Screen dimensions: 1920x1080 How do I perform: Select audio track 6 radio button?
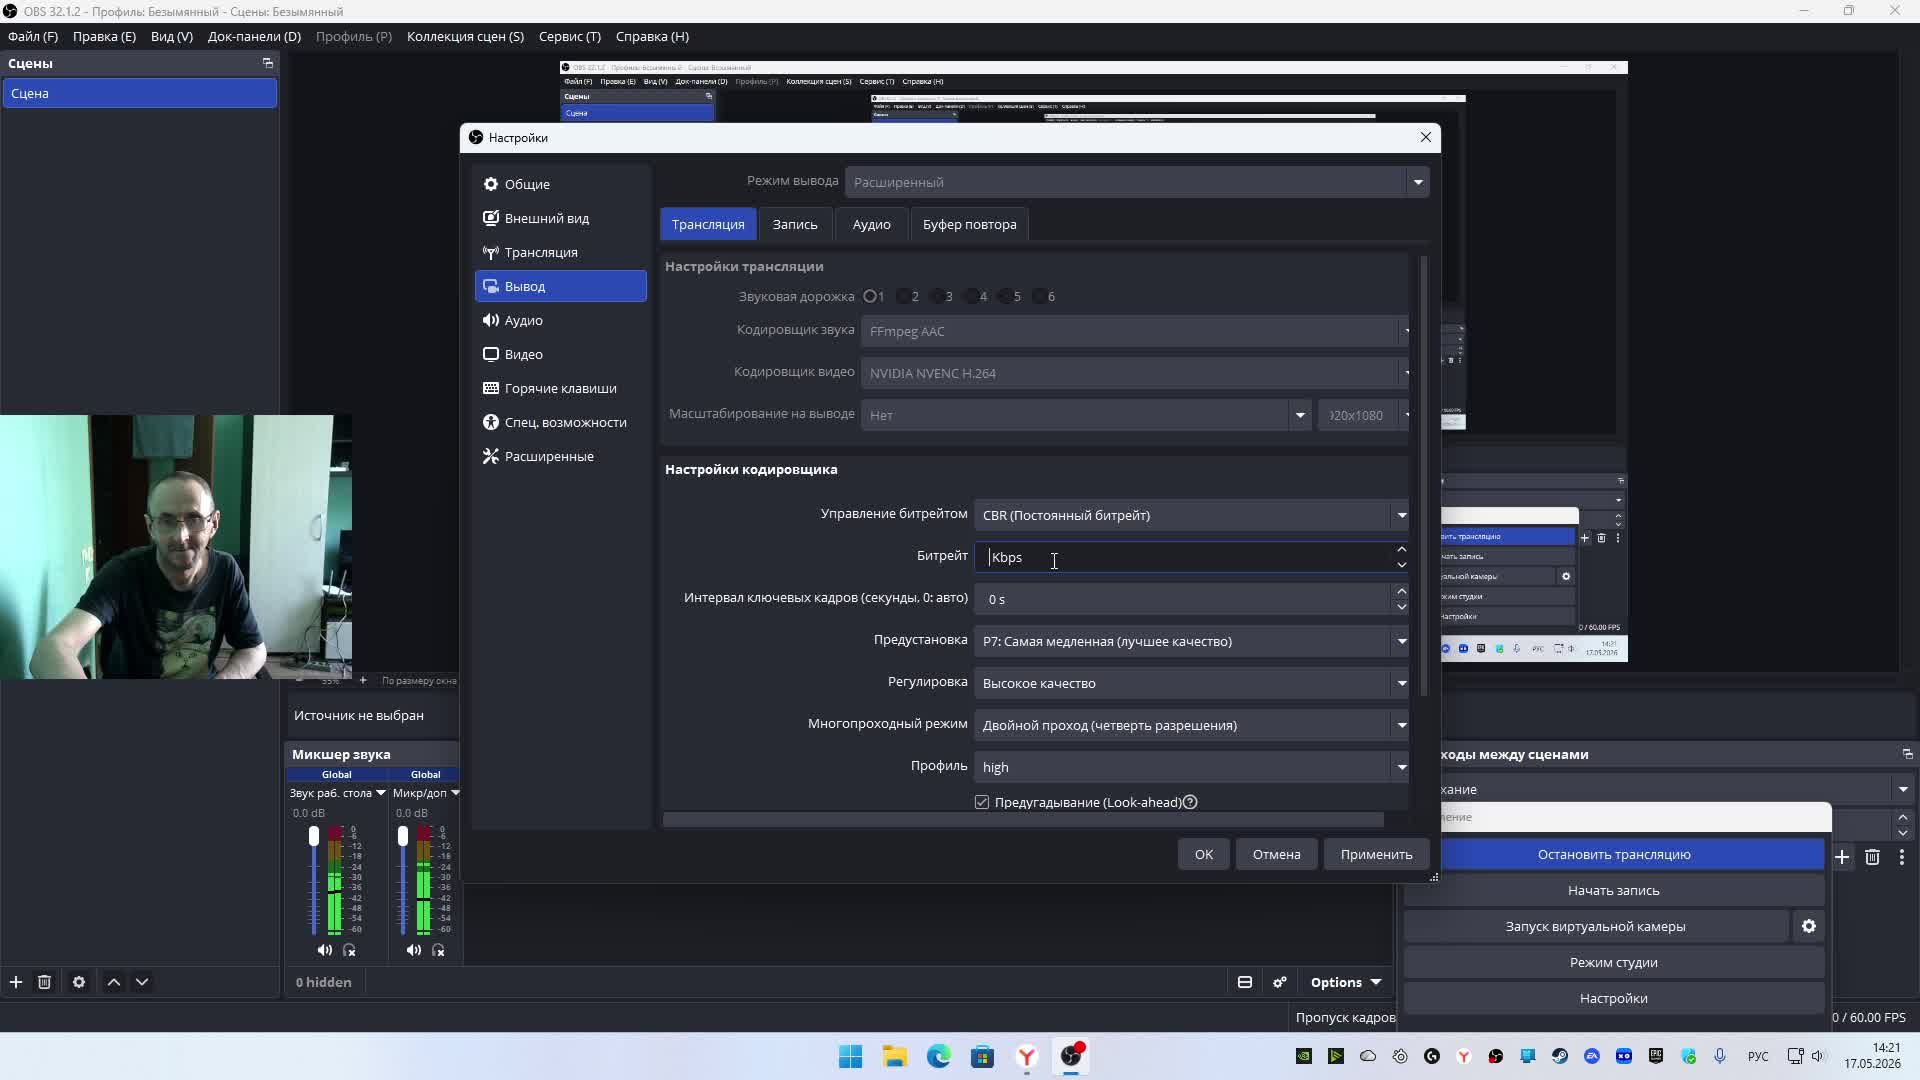pos(1040,296)
